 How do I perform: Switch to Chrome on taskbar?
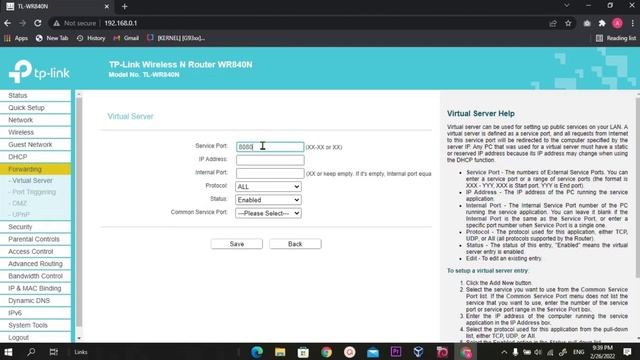326,352
